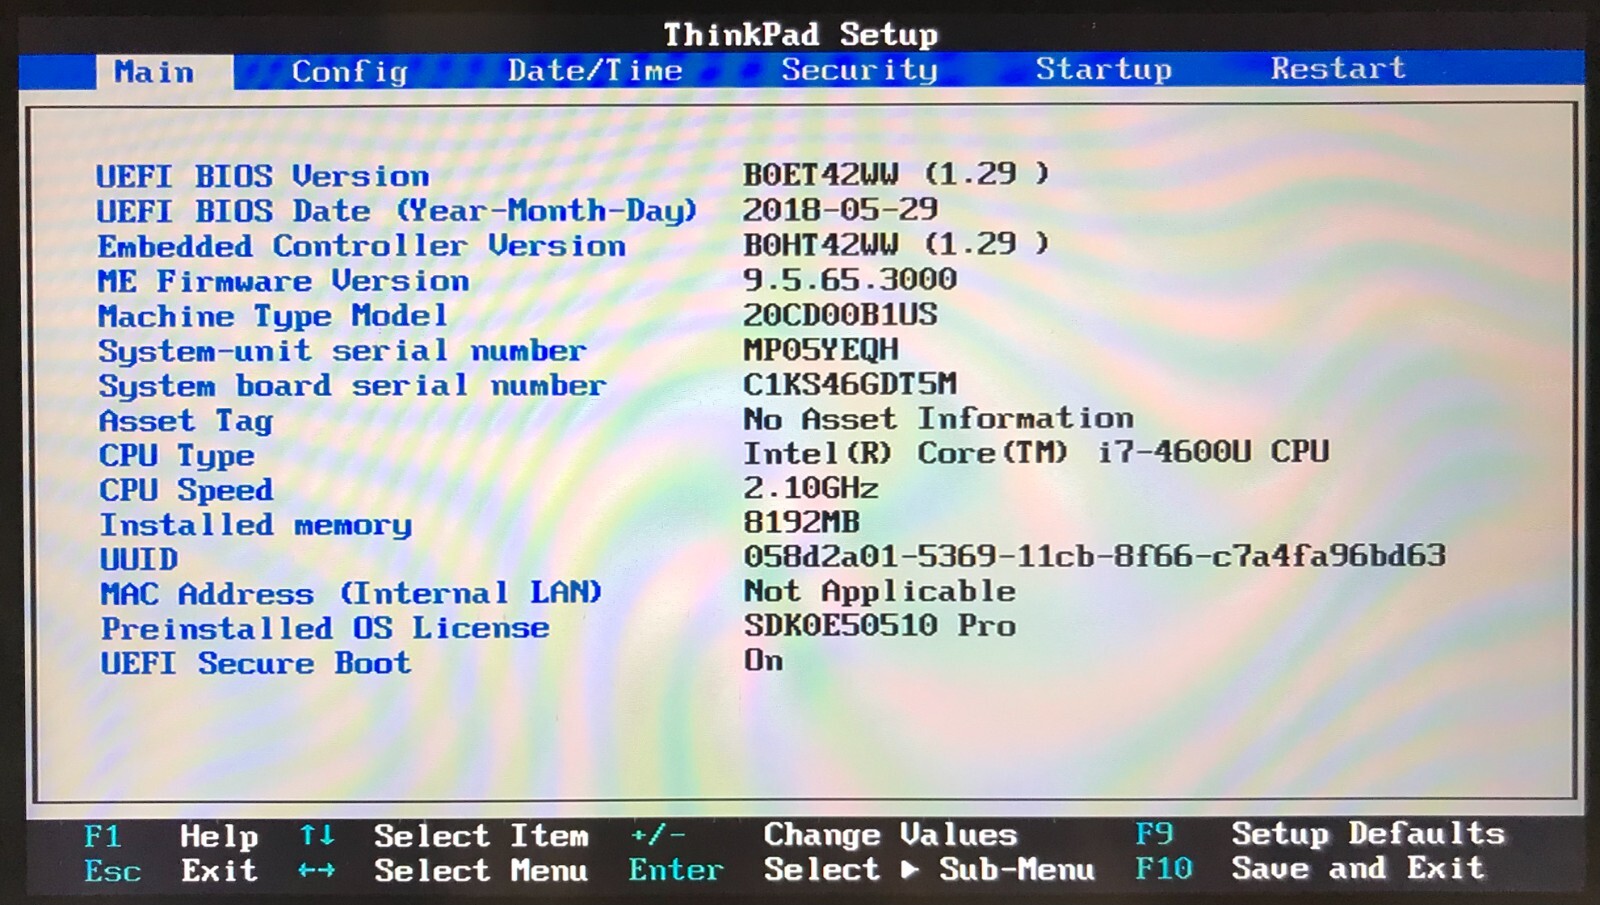
Task: Select ME Firmware Version label
Action: [284, 281]
